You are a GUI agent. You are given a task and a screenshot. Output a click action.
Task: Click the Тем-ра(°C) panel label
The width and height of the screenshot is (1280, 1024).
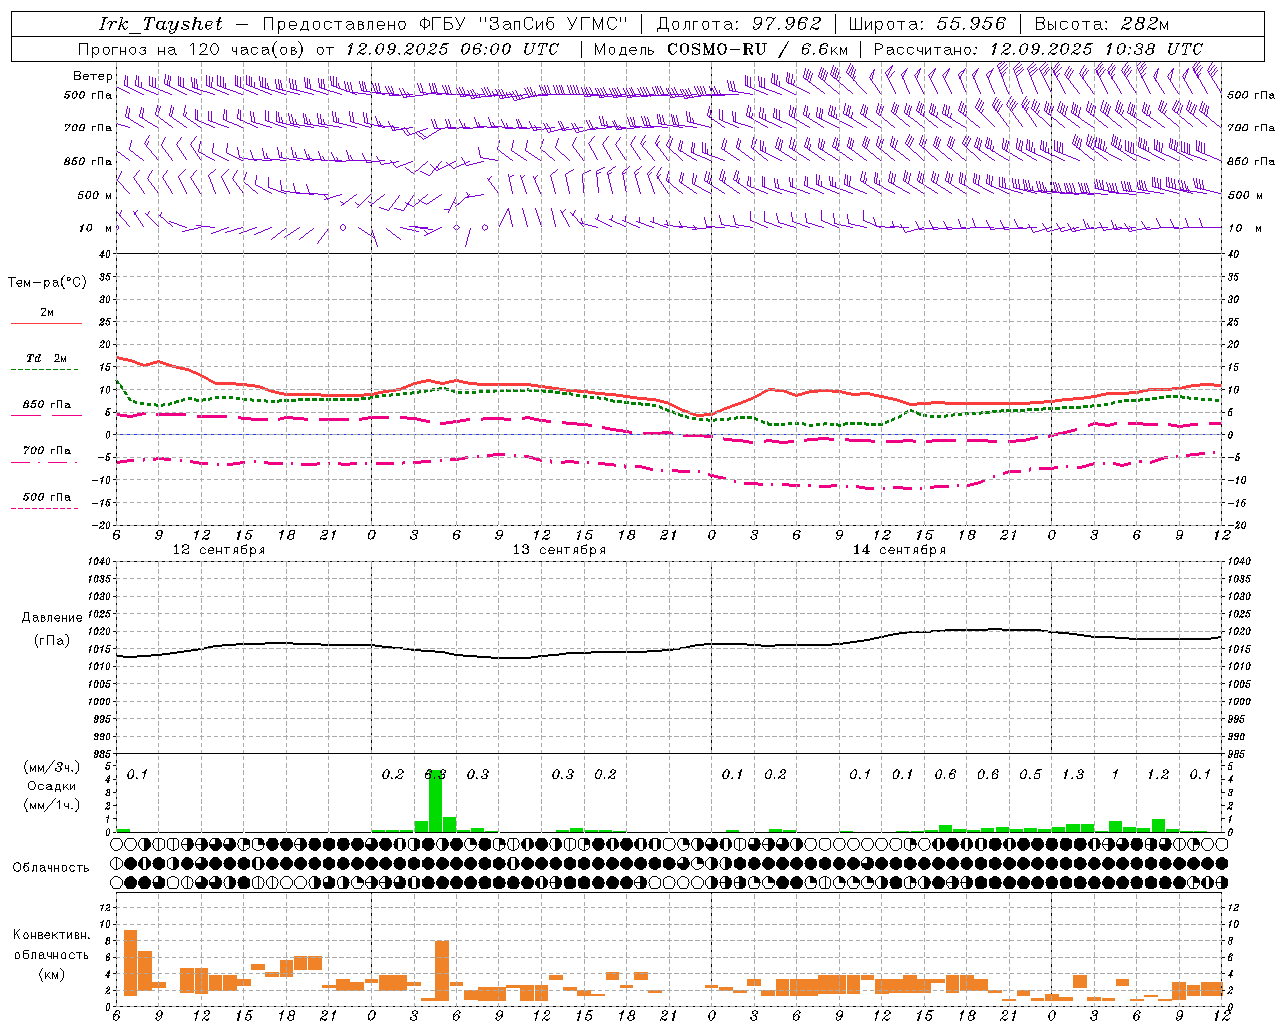coord(47,283)
